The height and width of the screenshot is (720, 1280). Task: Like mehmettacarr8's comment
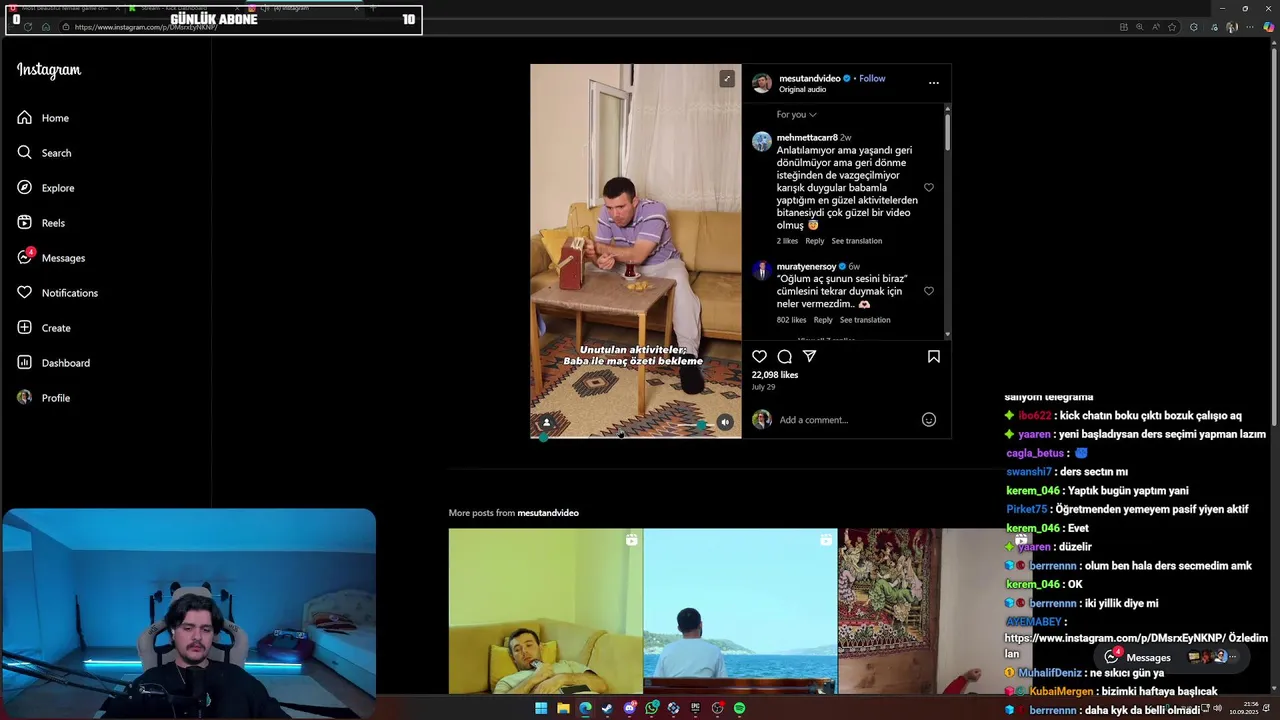click(929, 188)
